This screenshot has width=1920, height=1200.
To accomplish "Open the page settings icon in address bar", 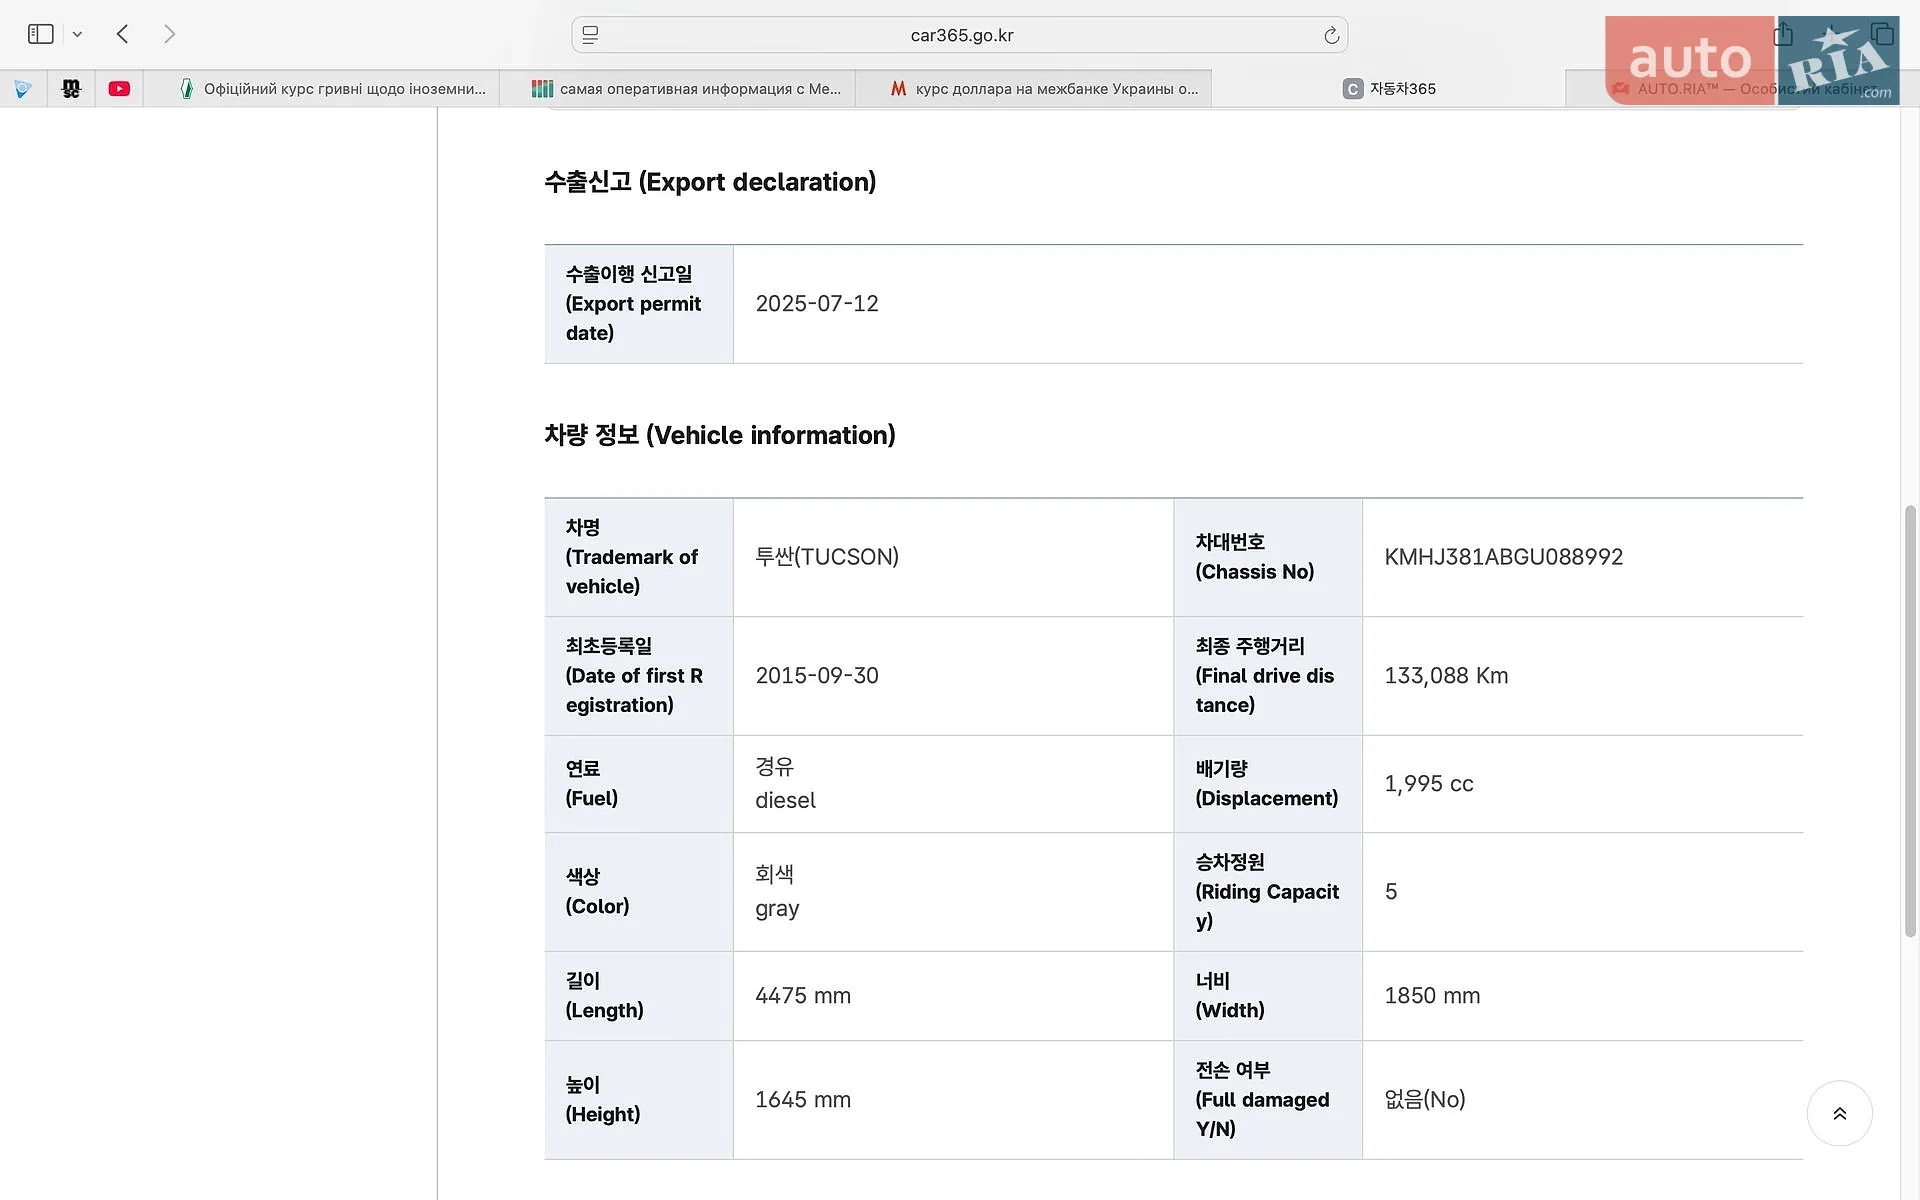I will (x=590, y=35).
